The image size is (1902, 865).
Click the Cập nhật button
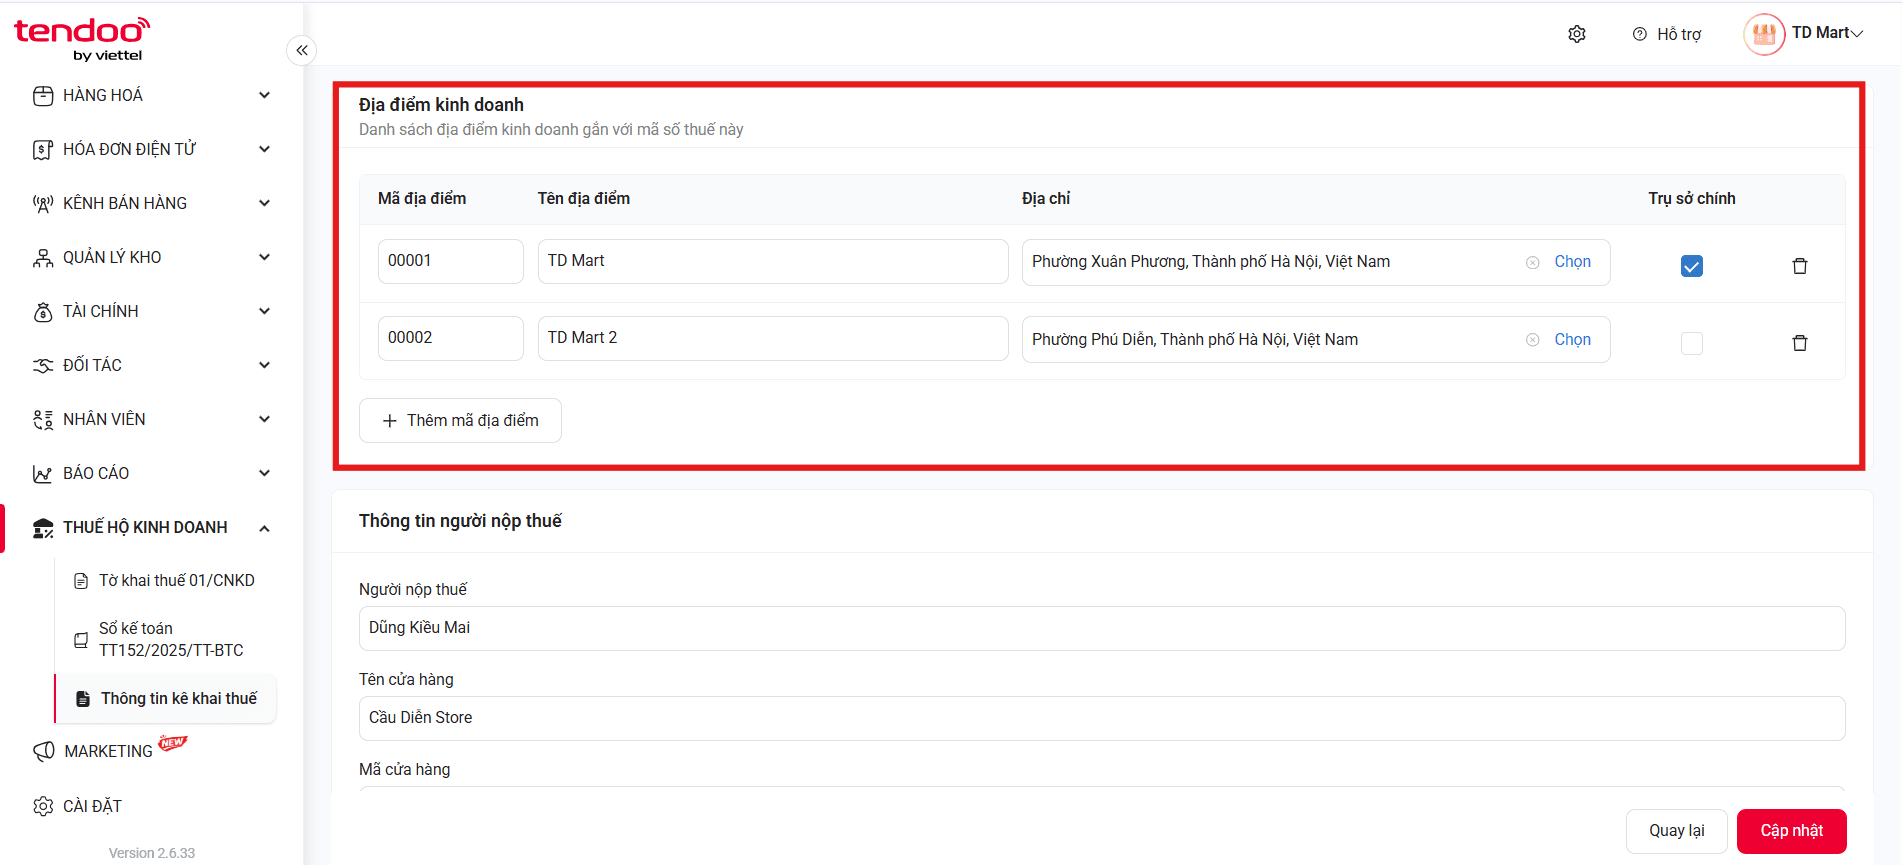[x=1791, y=831]
